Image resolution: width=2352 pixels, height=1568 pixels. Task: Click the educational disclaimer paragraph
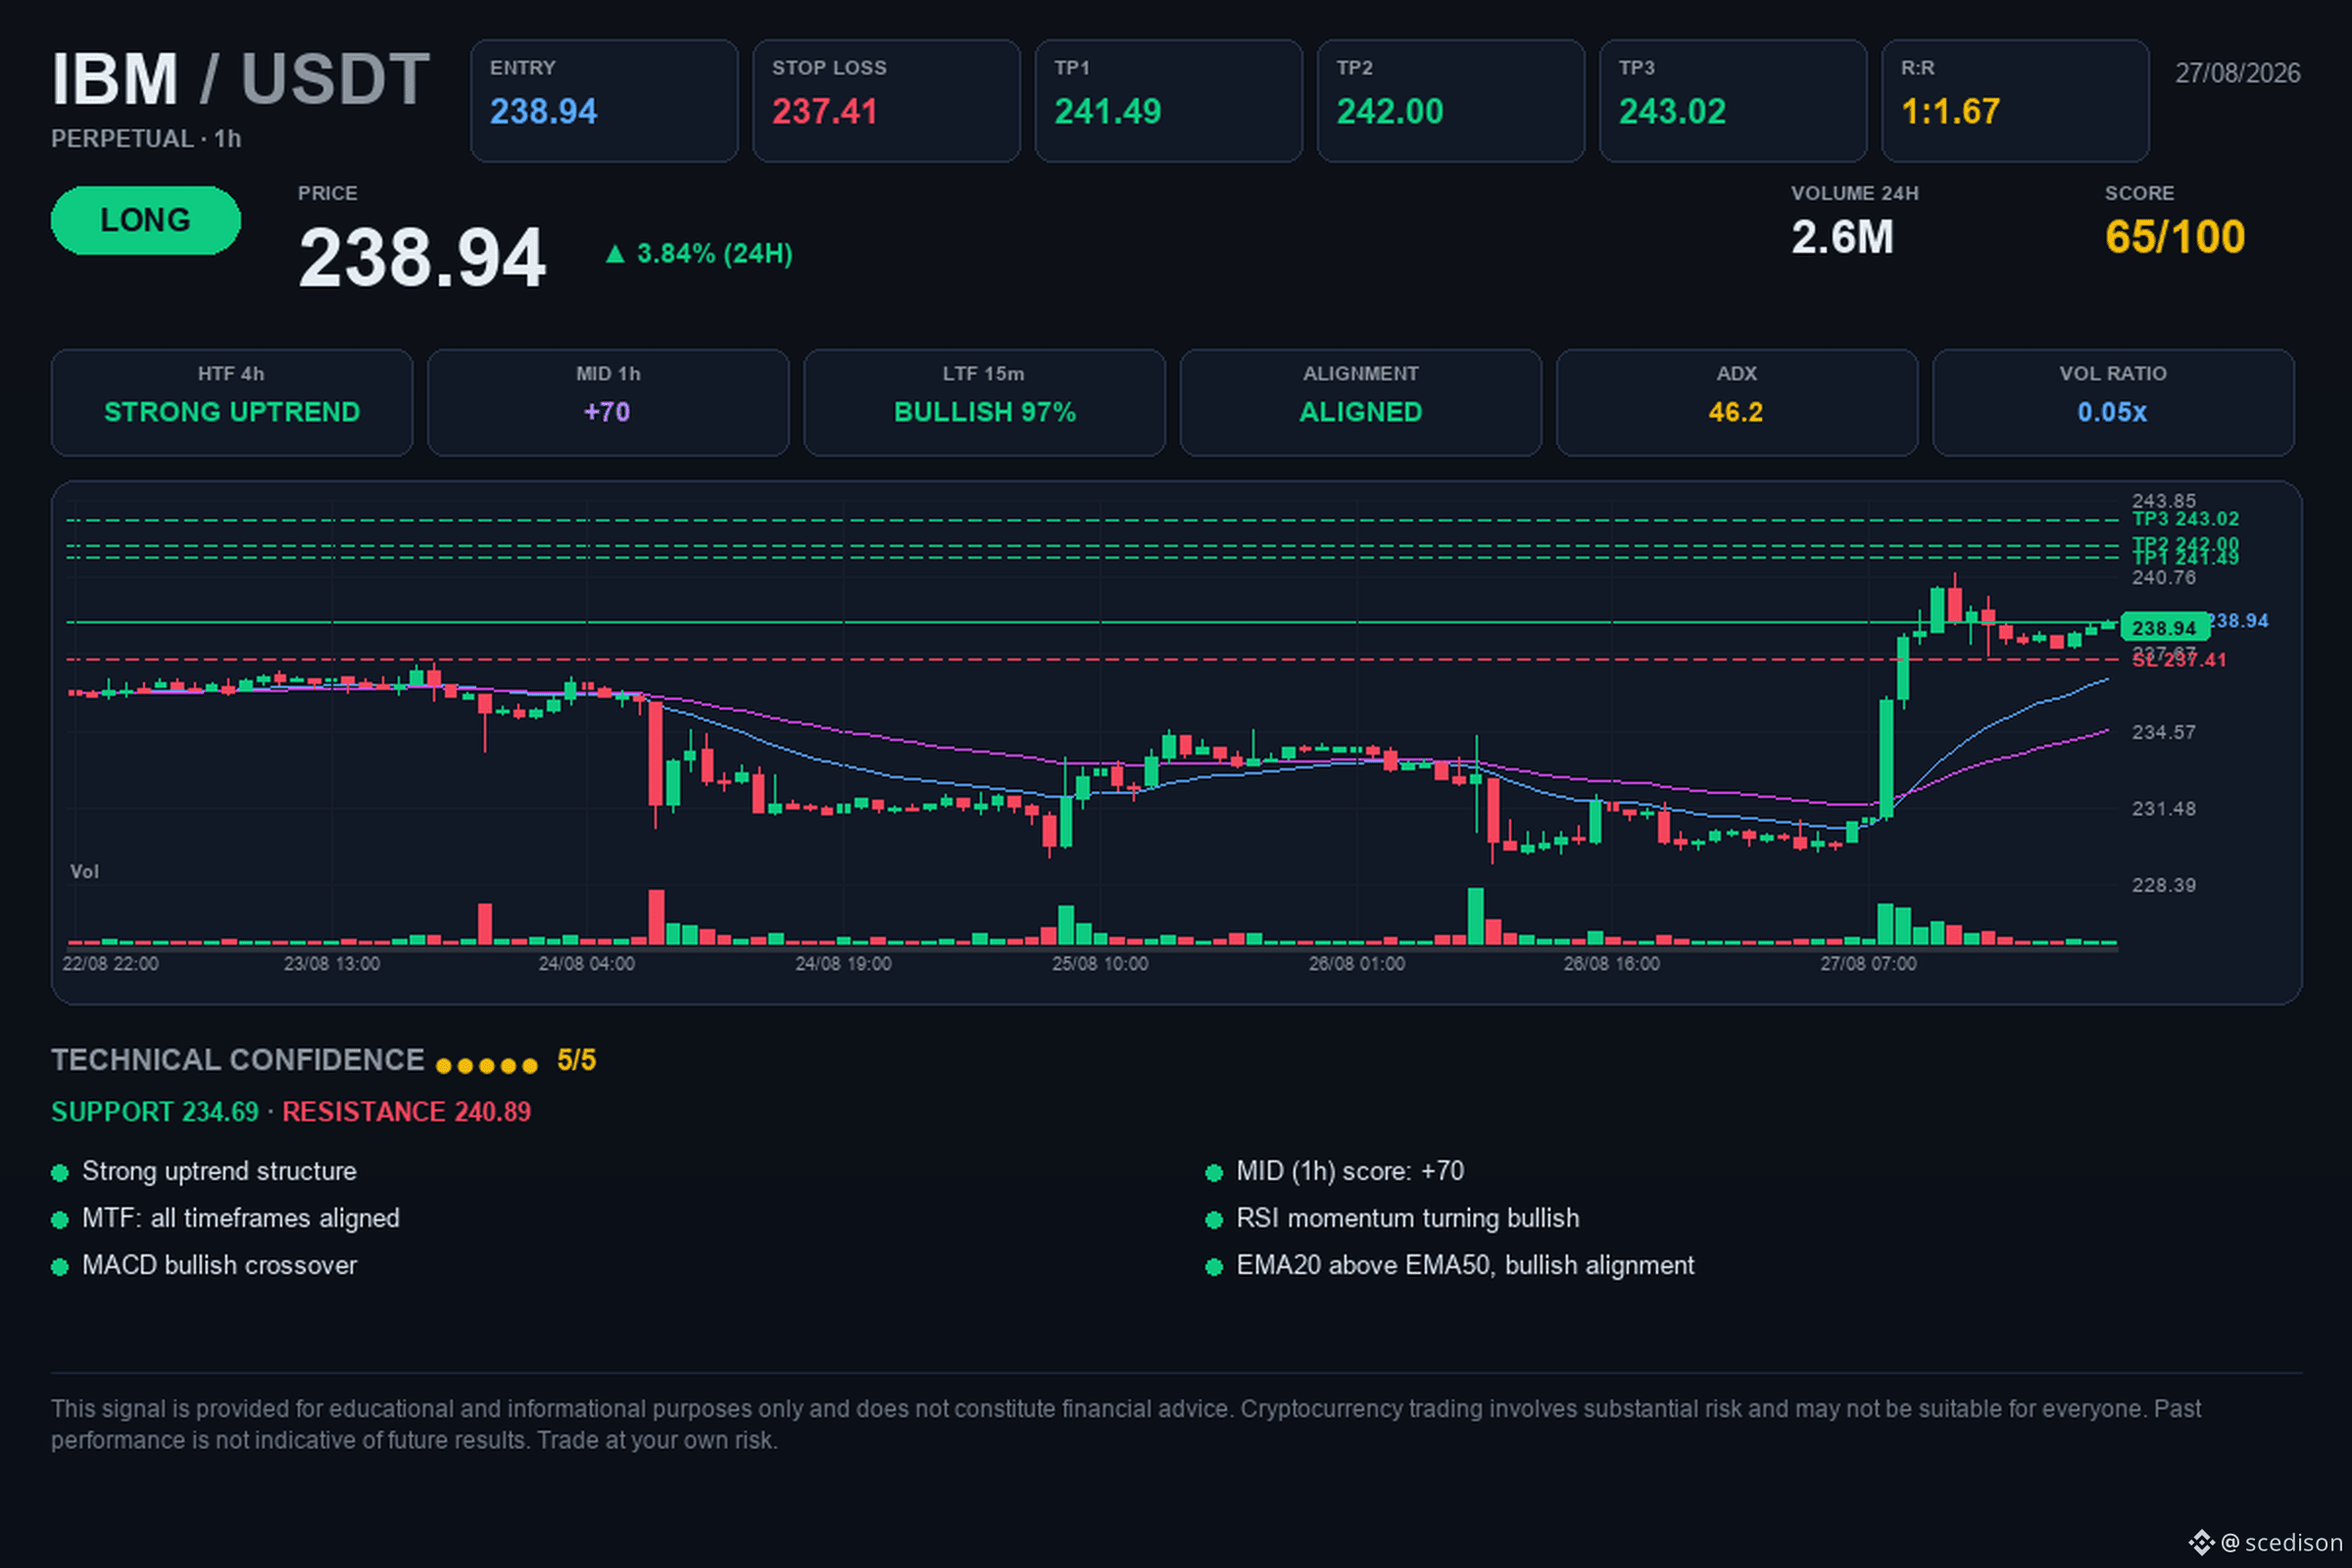click(1126, 1424)
